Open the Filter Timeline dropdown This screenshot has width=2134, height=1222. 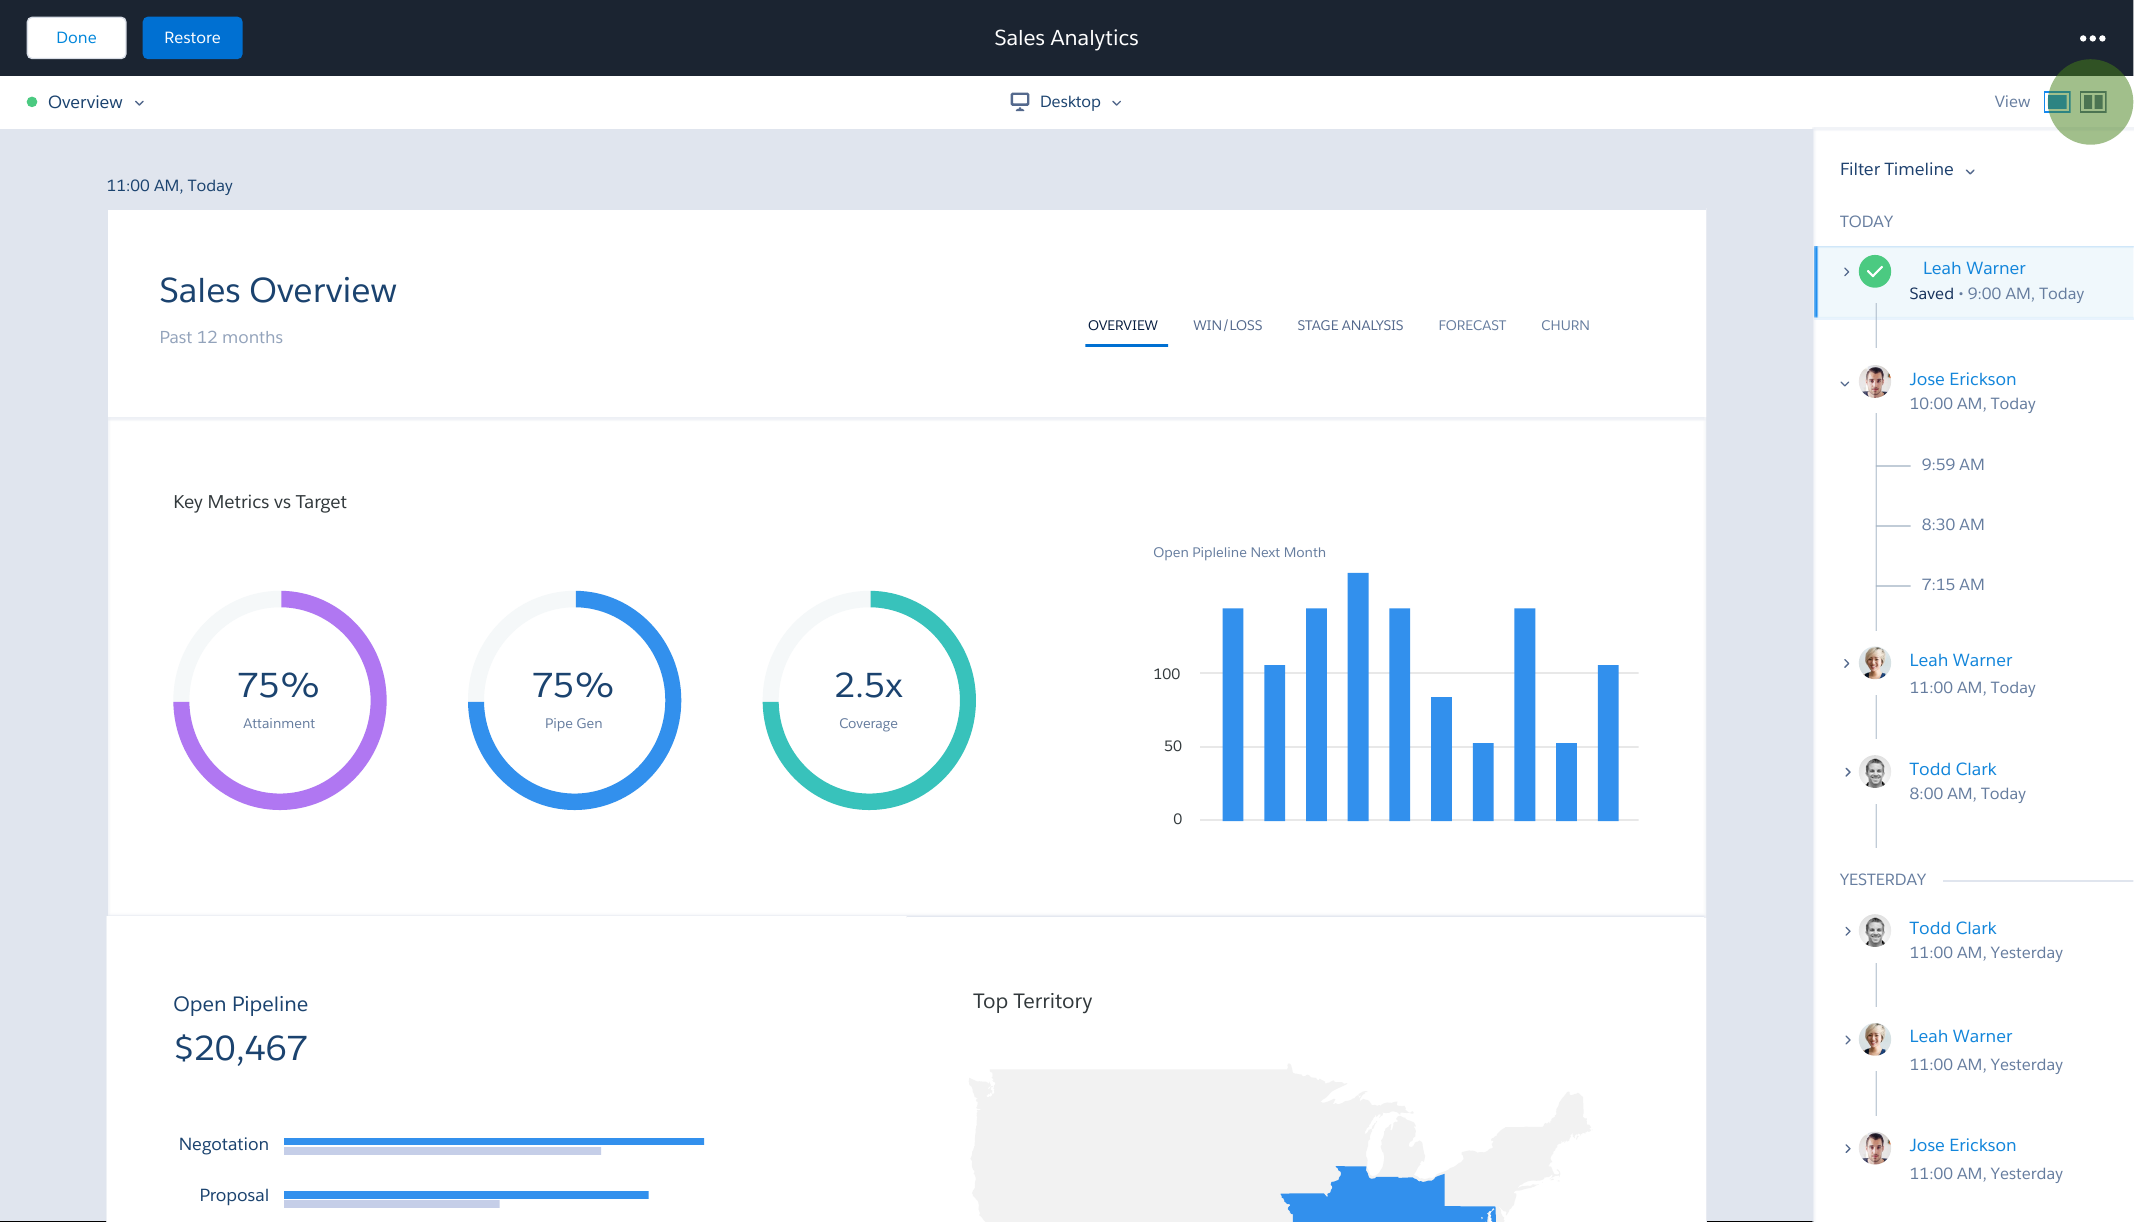pos(1907,170)
